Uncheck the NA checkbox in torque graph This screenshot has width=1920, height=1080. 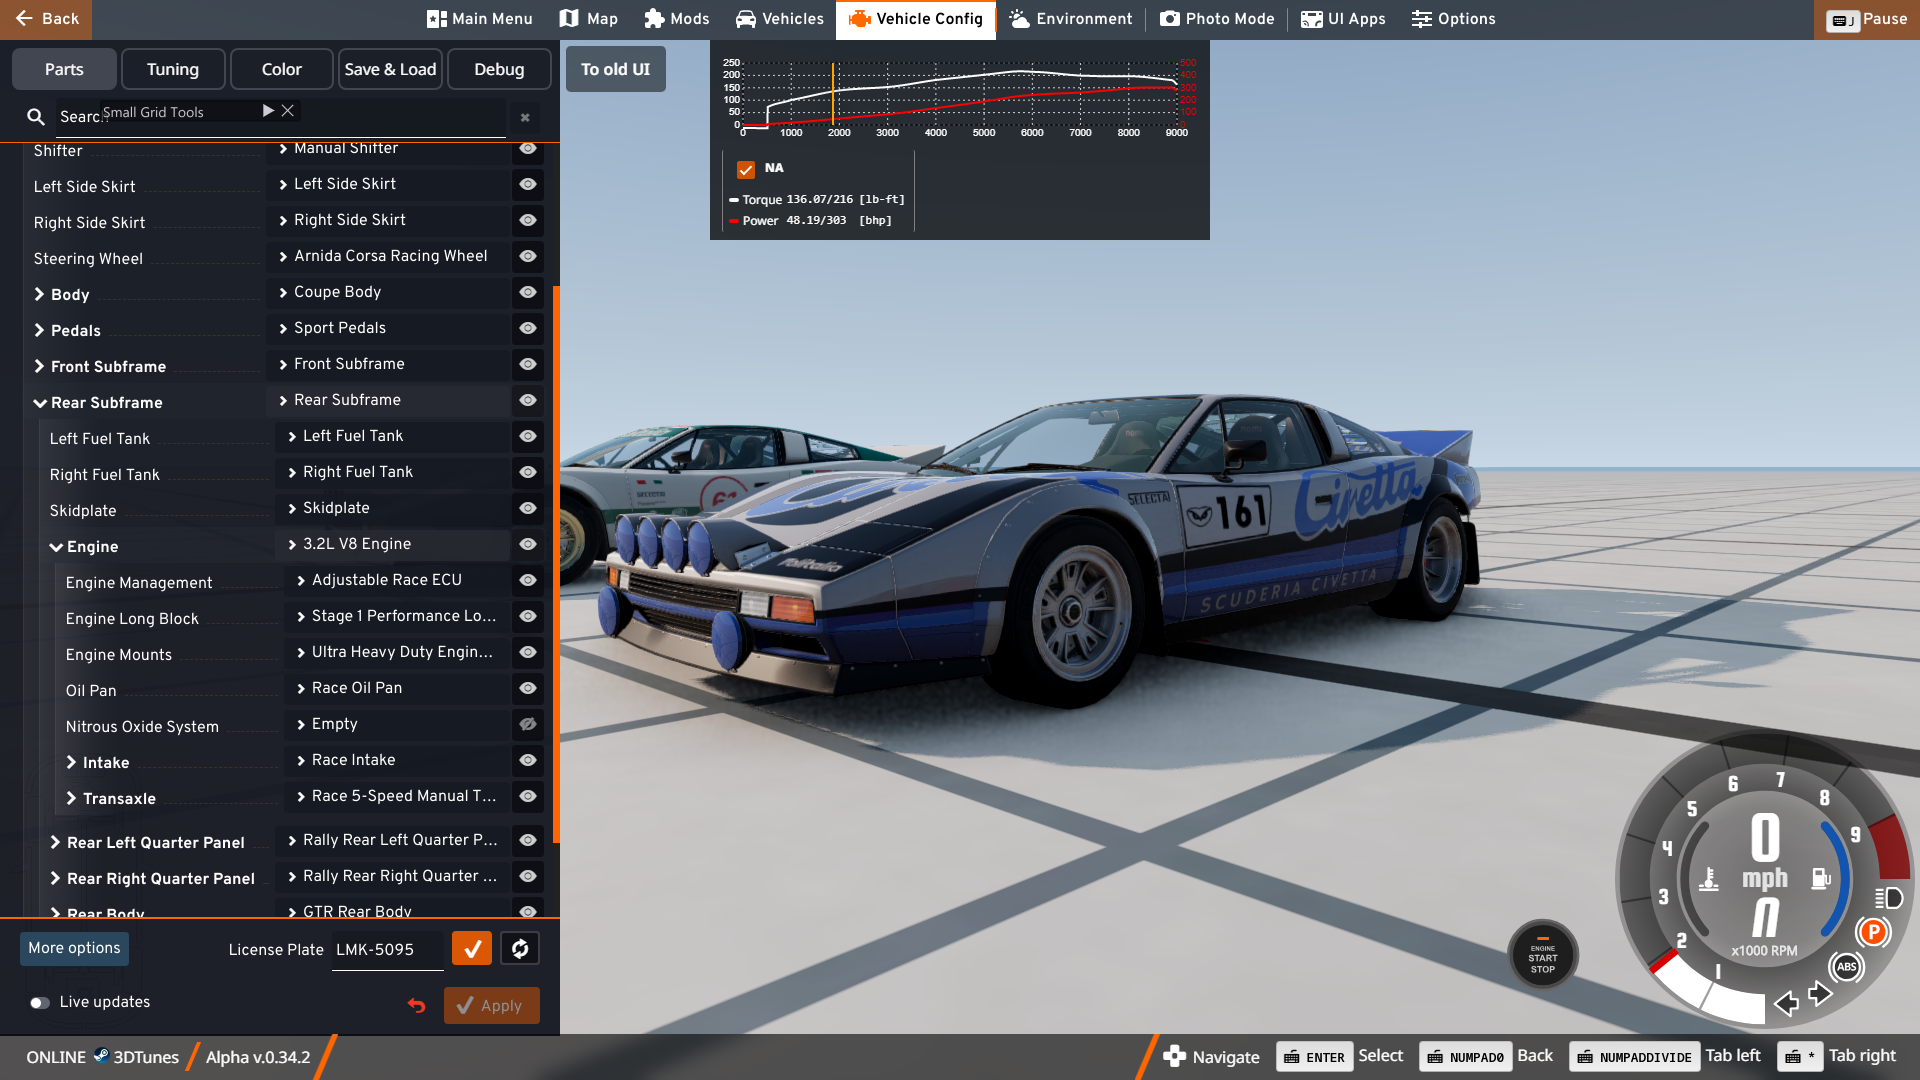(745, 169)
